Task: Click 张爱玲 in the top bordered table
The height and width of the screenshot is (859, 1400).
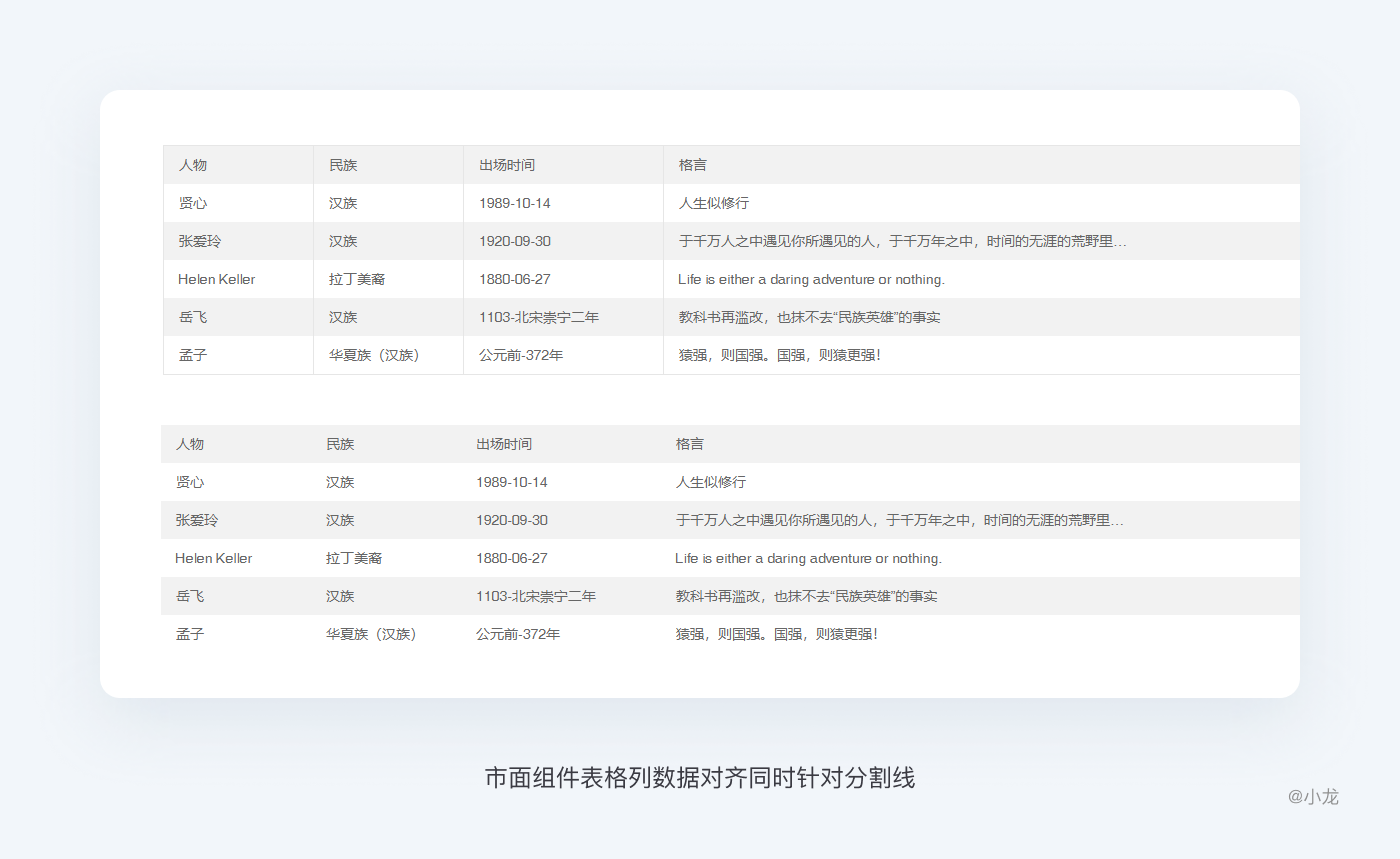Action: pos(198,241)
